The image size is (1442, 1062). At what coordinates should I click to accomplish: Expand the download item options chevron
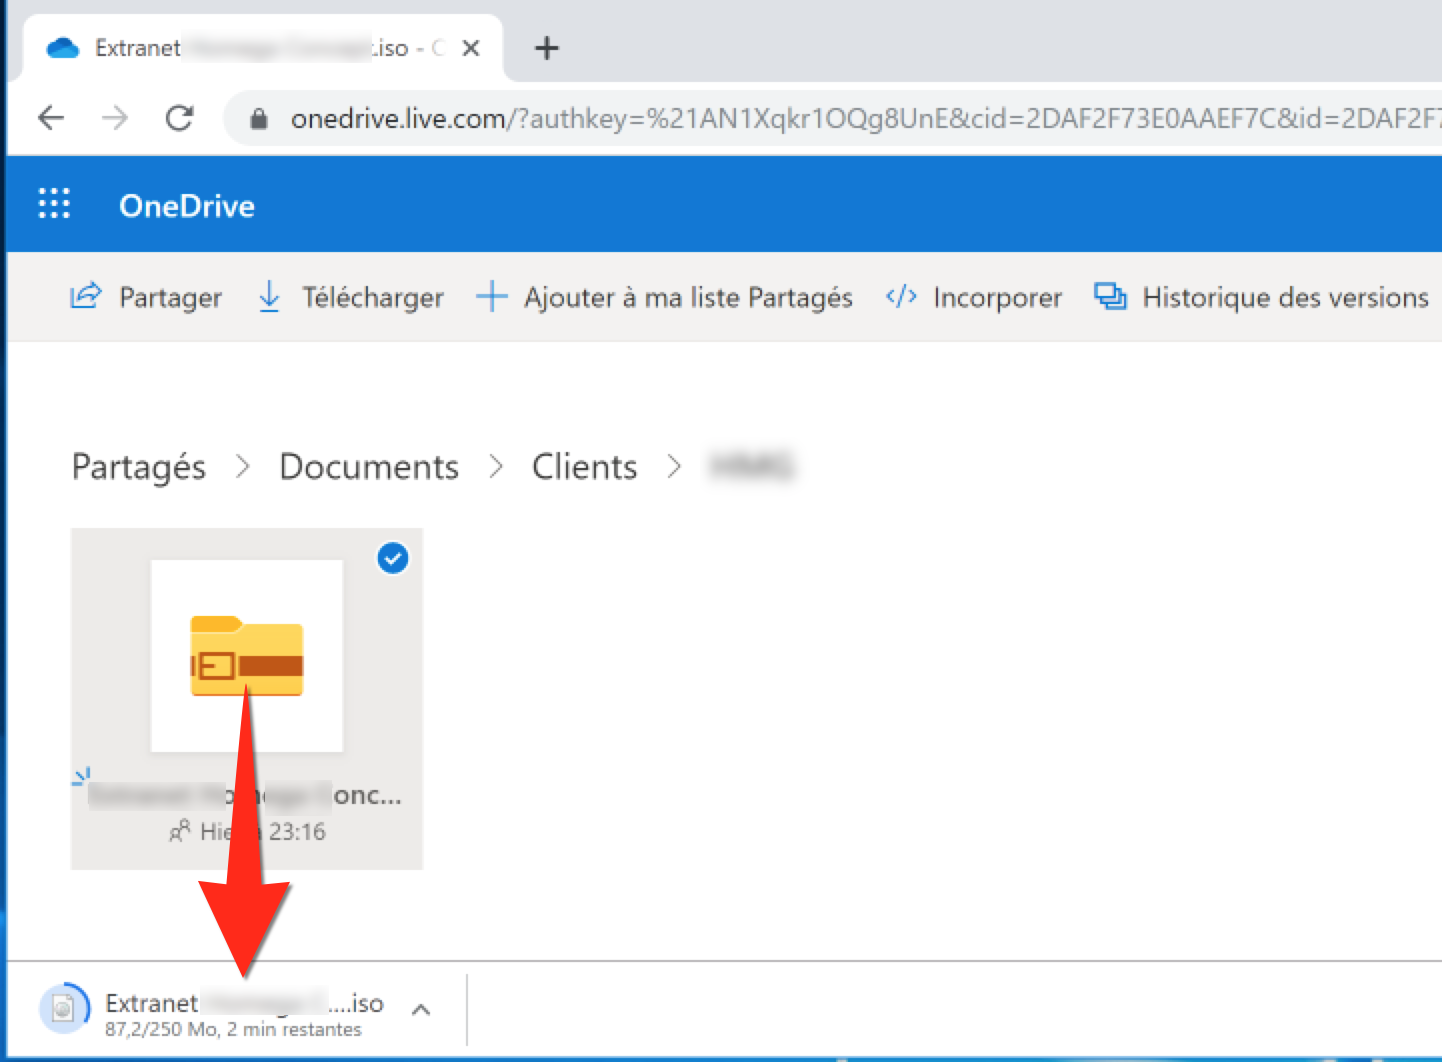tap(421, 1009)
